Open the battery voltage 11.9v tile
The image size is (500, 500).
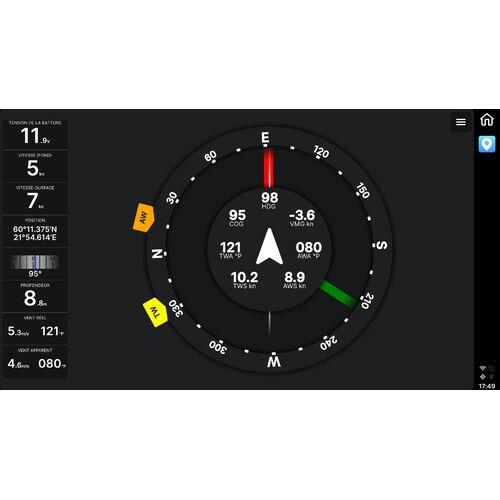[x=35, y=134]
